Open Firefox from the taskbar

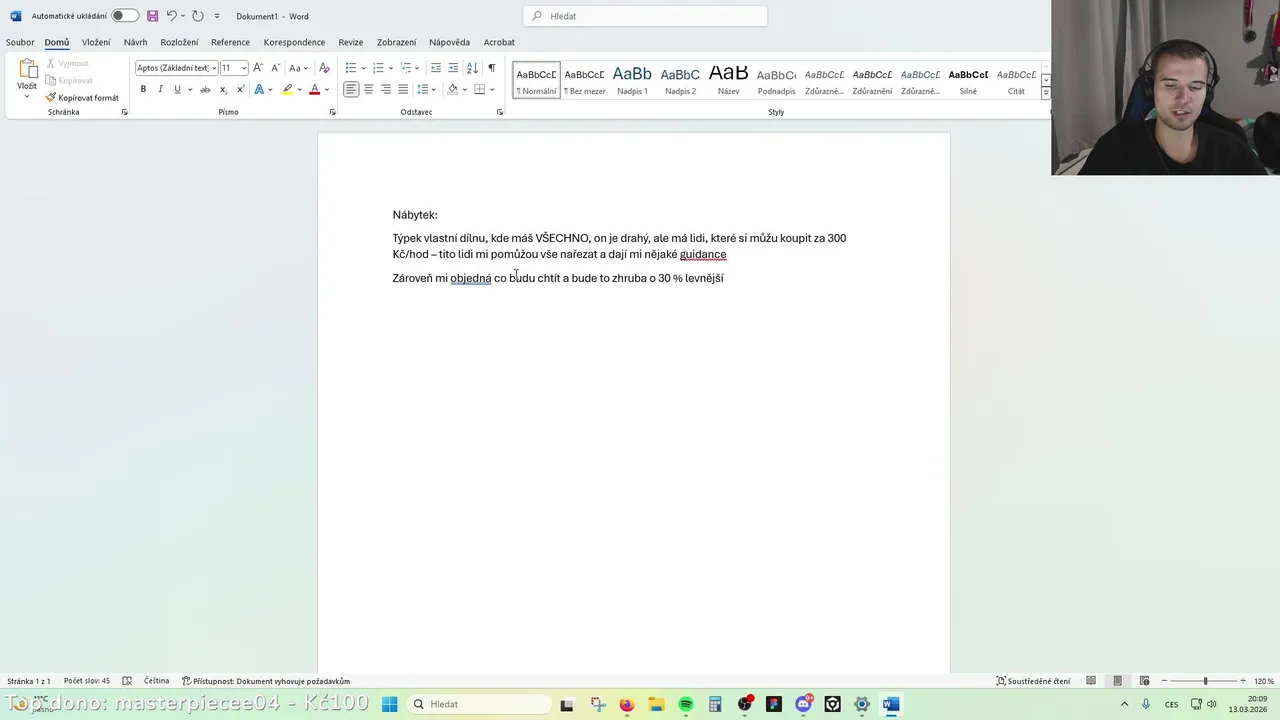coord(627,704)
